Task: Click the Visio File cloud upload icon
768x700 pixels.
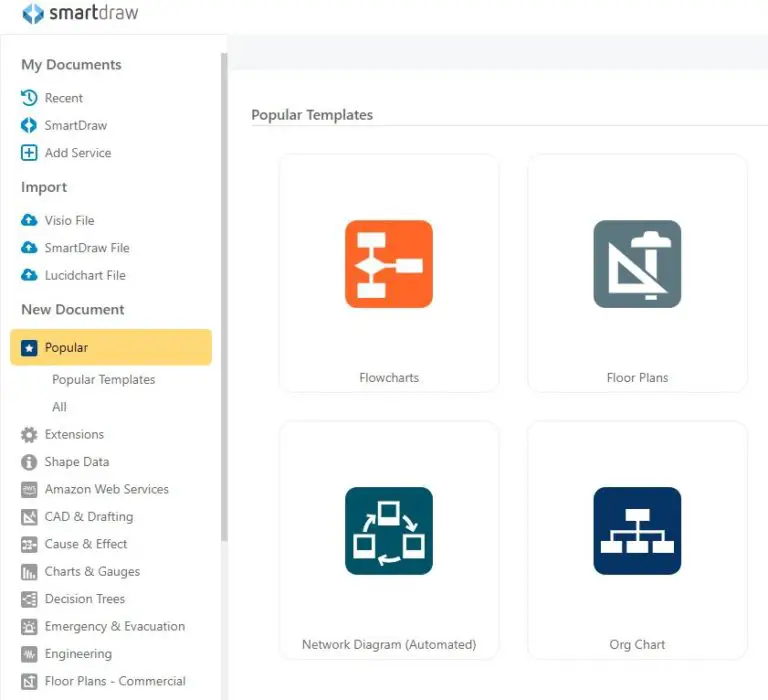Action: (x=29, y=220)
